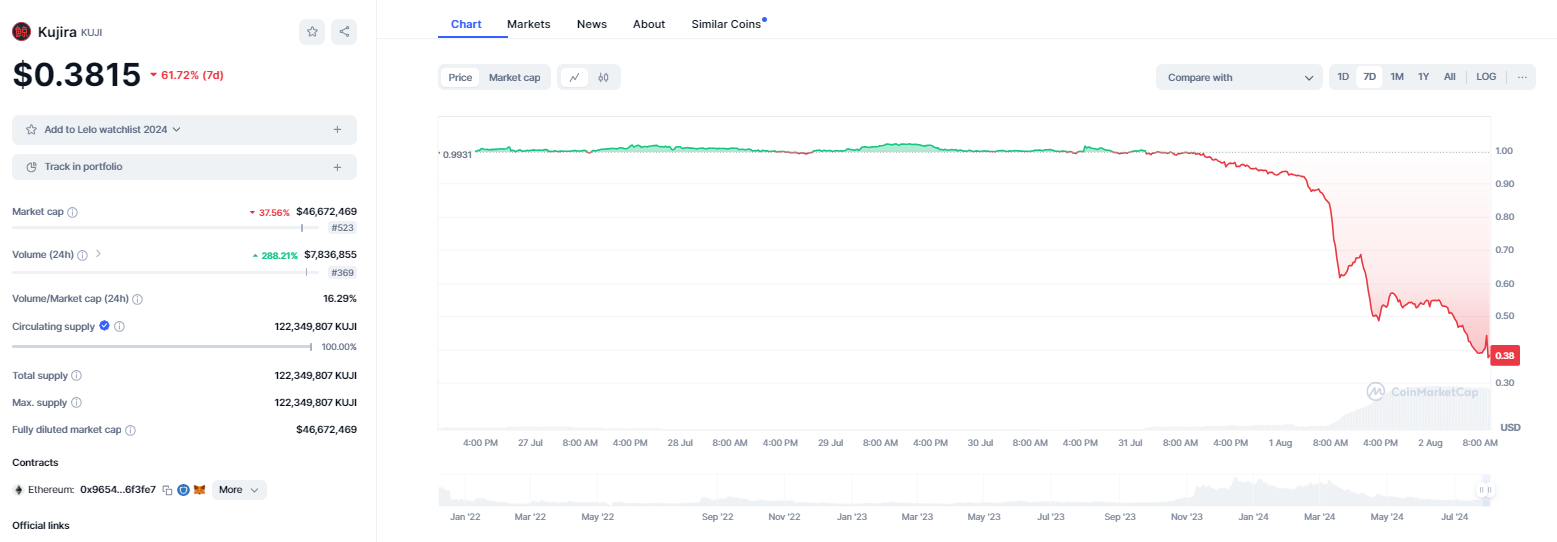The image size is (1557, 542).
Task: Click the 16.29% Volume/Market cap value
Action: tap(340, 299)
